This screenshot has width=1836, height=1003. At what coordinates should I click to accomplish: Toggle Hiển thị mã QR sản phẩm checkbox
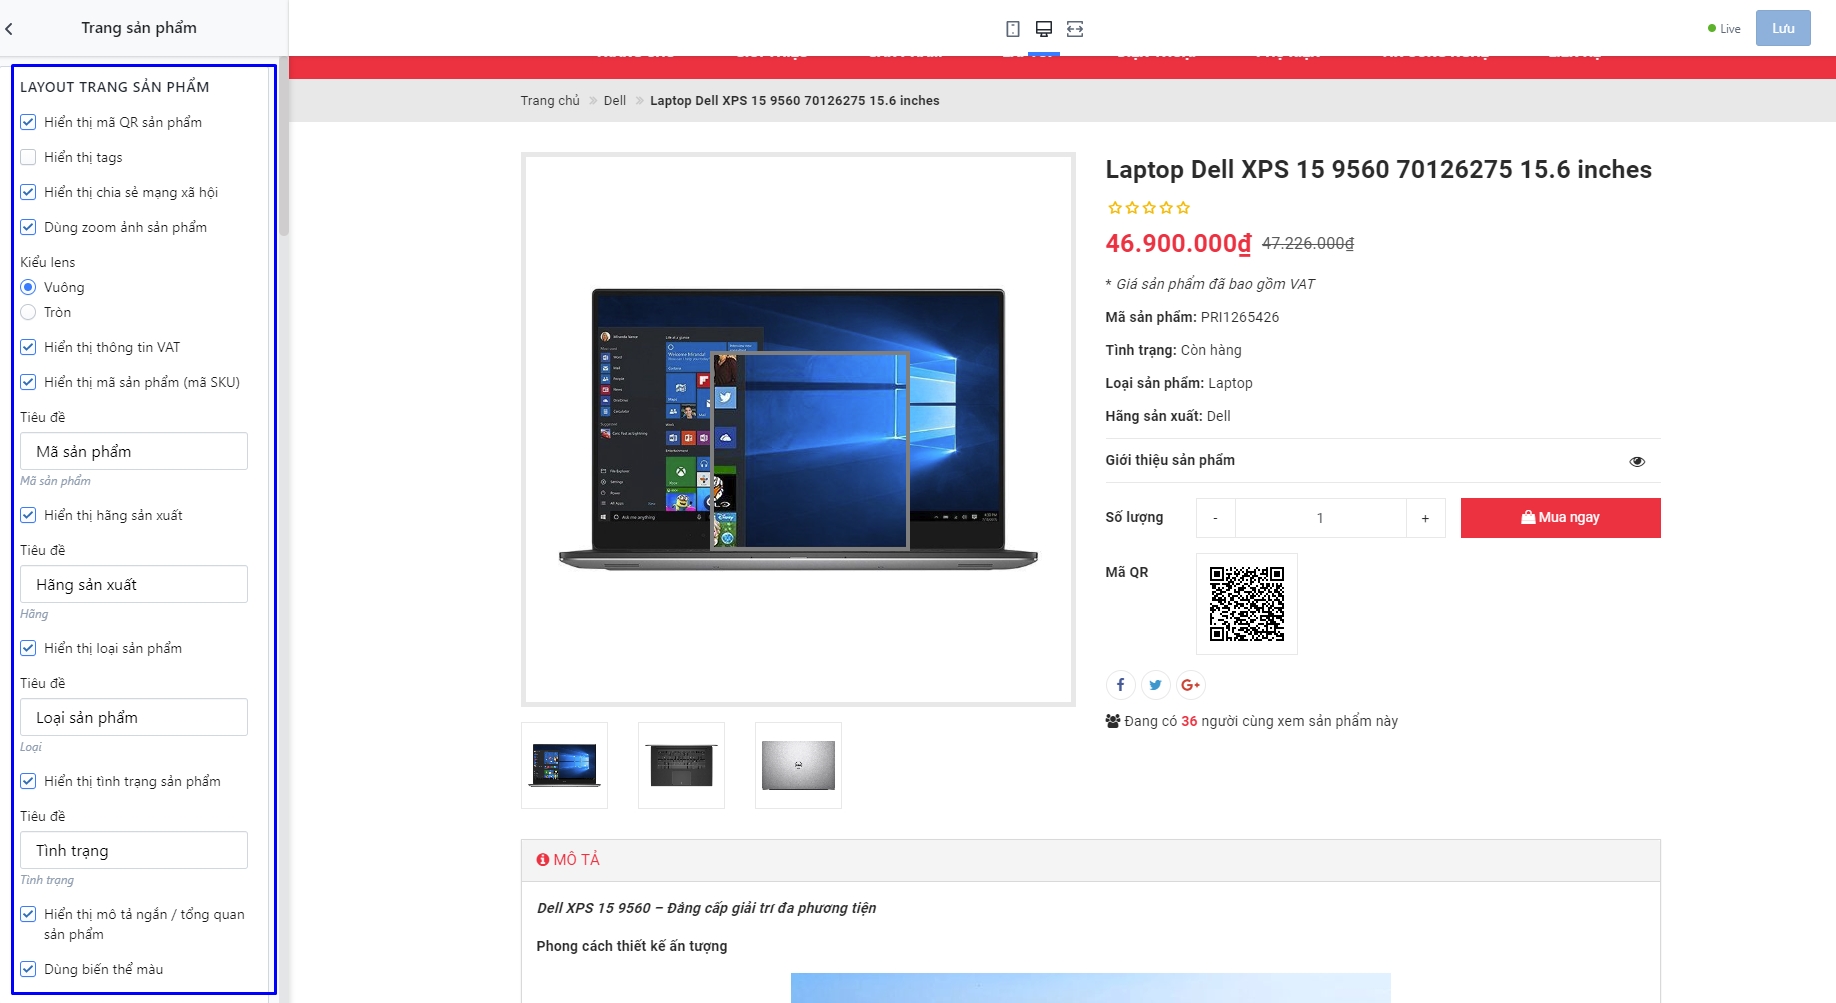click(28, 122)
